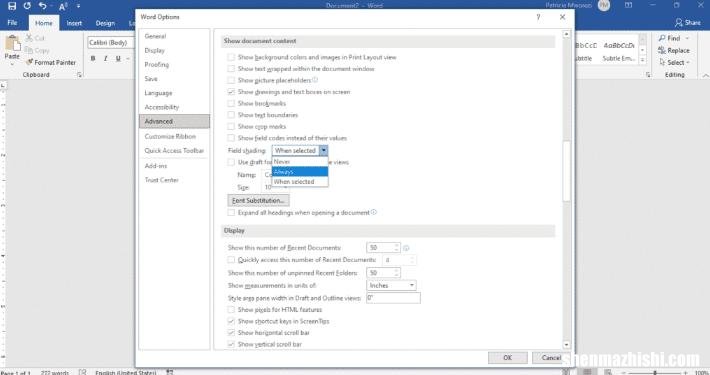Click the zoom slider in Word status bar
The image size is (710, 375).
(x=655, y=372)
